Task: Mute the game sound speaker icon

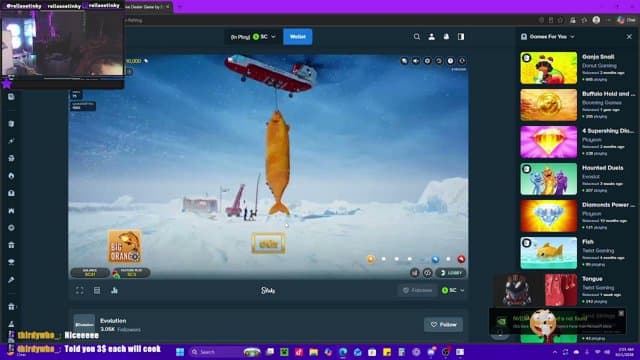Action: (416, 61)
